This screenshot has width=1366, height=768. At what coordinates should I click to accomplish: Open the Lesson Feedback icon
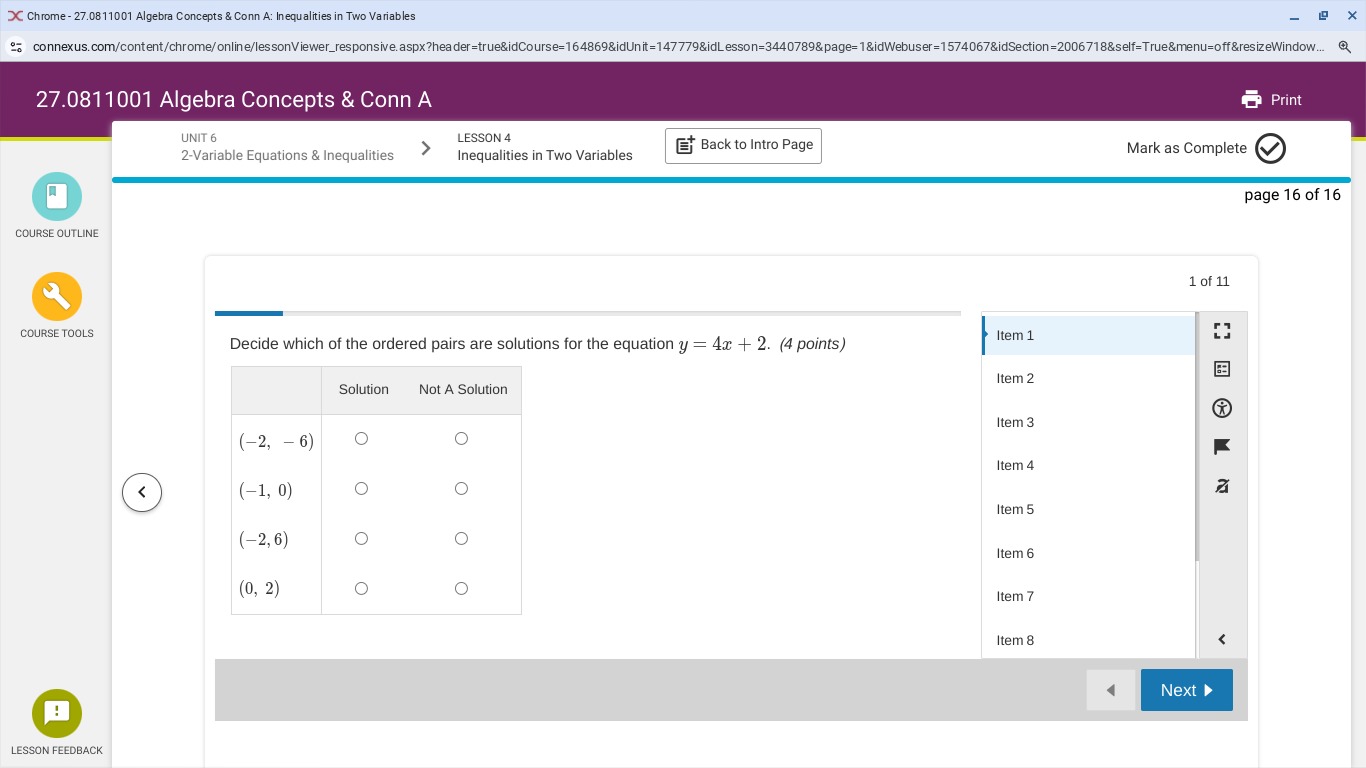(57, 714)
